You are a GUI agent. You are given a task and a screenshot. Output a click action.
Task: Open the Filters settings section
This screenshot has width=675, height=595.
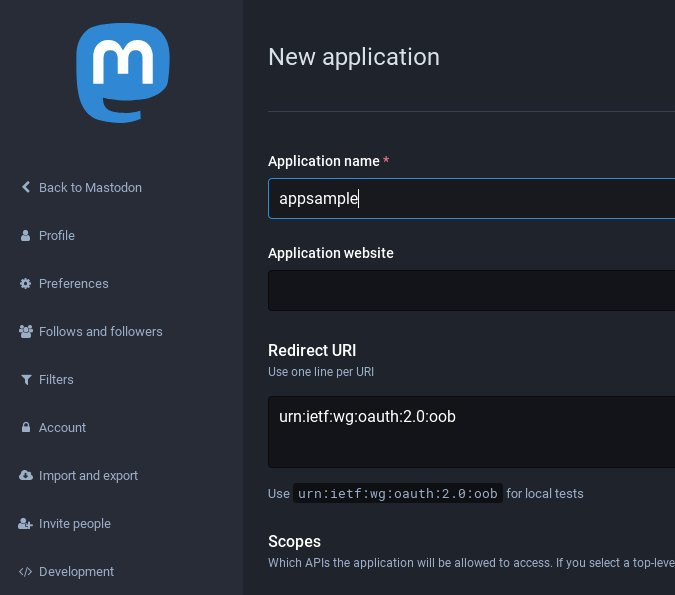pos(56,380)
